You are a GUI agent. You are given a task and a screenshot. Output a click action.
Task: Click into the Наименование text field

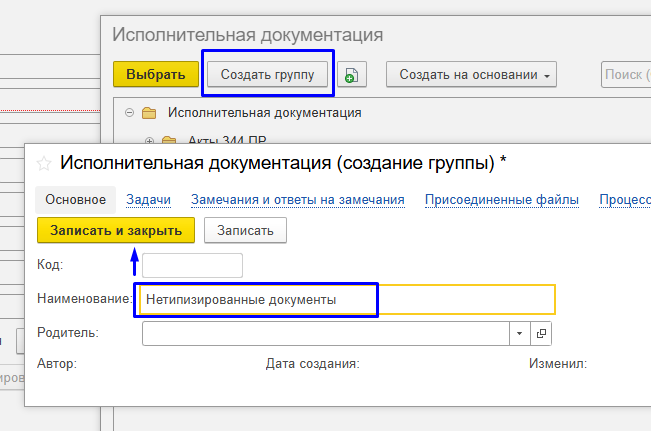coord(345,299)
